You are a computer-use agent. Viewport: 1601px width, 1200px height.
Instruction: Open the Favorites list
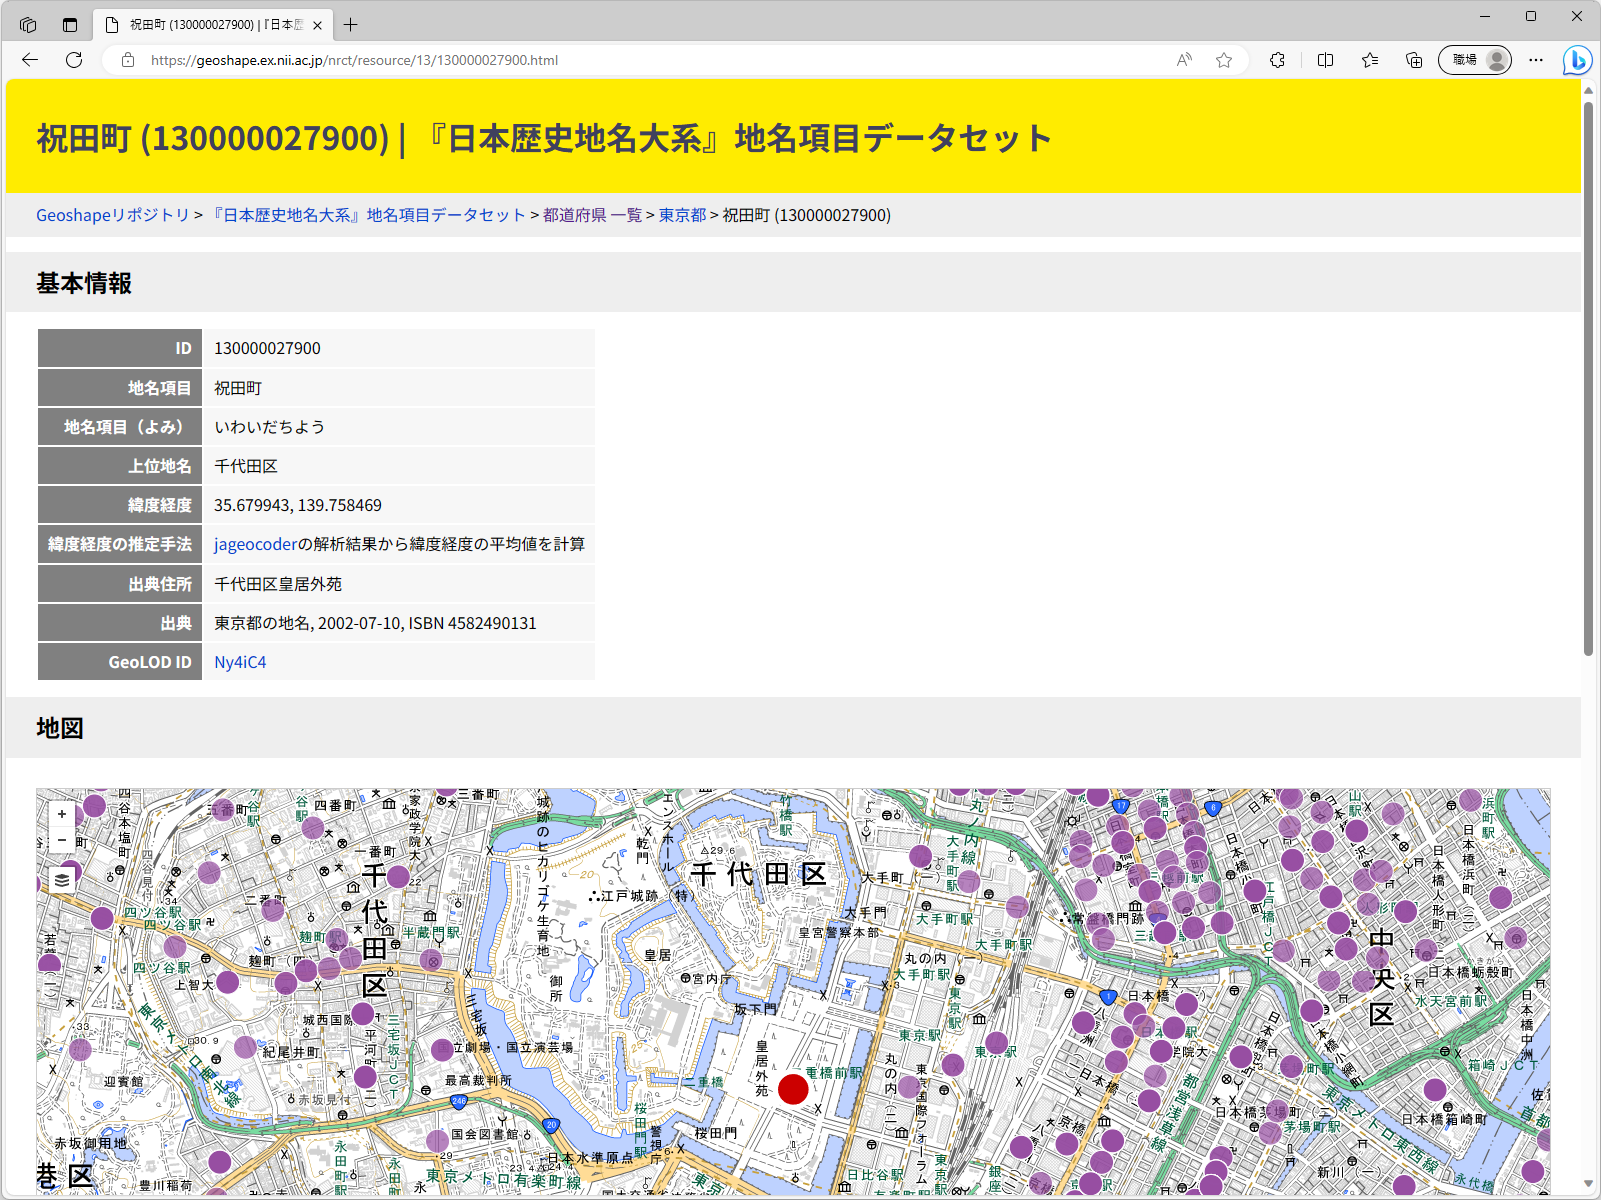coord(1369,60)
